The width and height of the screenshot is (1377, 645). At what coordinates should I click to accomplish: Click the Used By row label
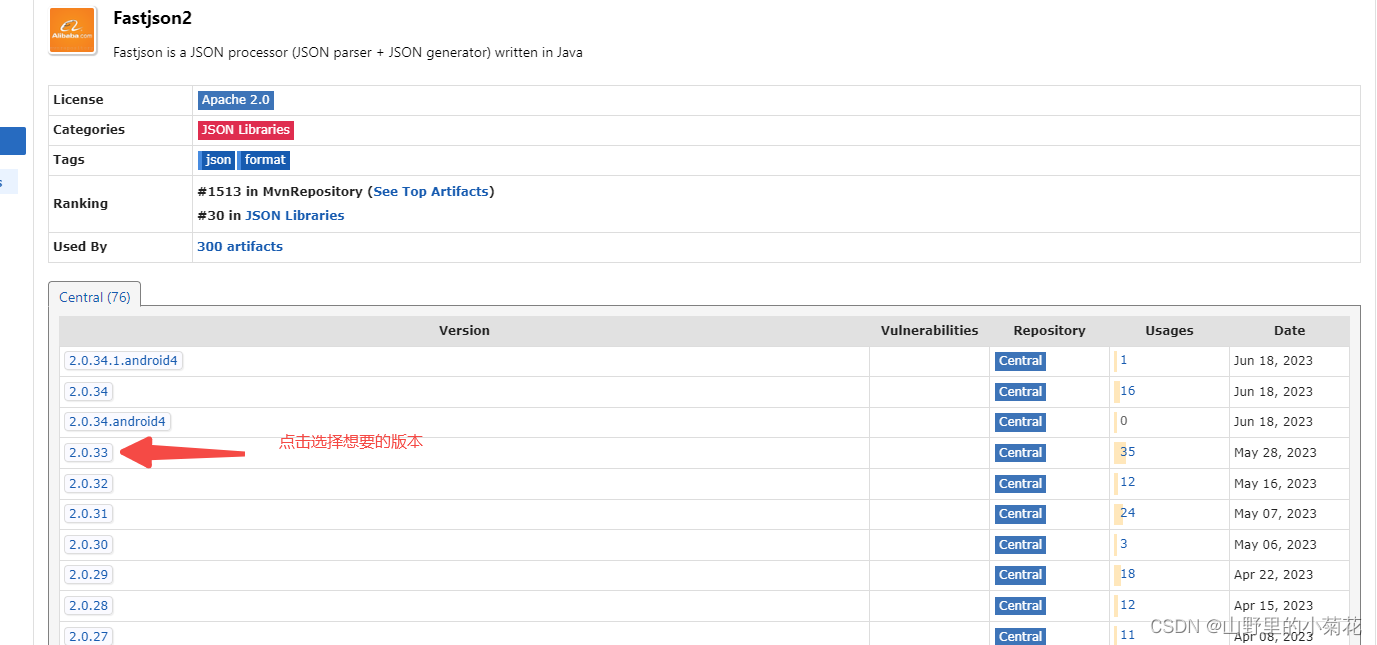(80, 247)
